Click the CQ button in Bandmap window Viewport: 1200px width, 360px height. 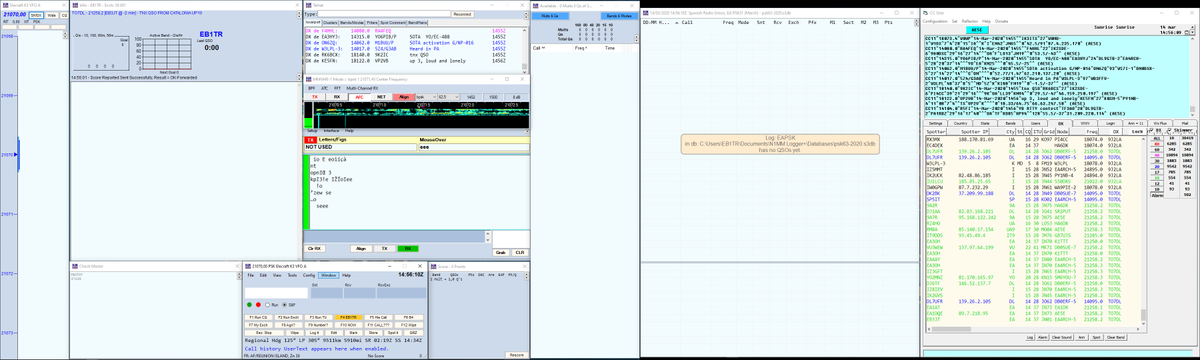pyautogui.click(x=64, y=16)
